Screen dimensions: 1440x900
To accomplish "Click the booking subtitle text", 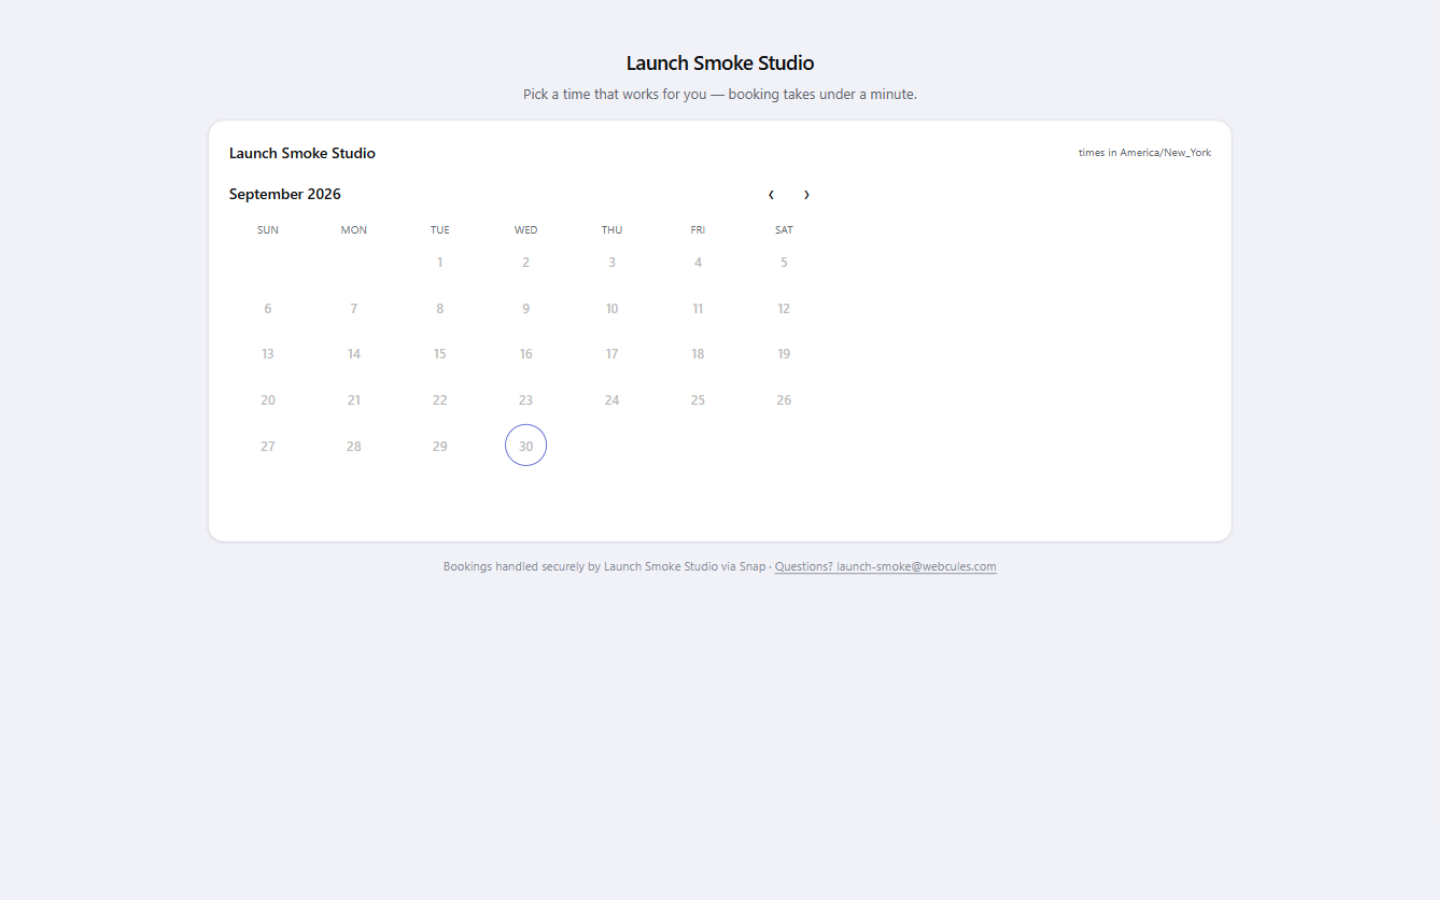I will click(x=720, y=94).
